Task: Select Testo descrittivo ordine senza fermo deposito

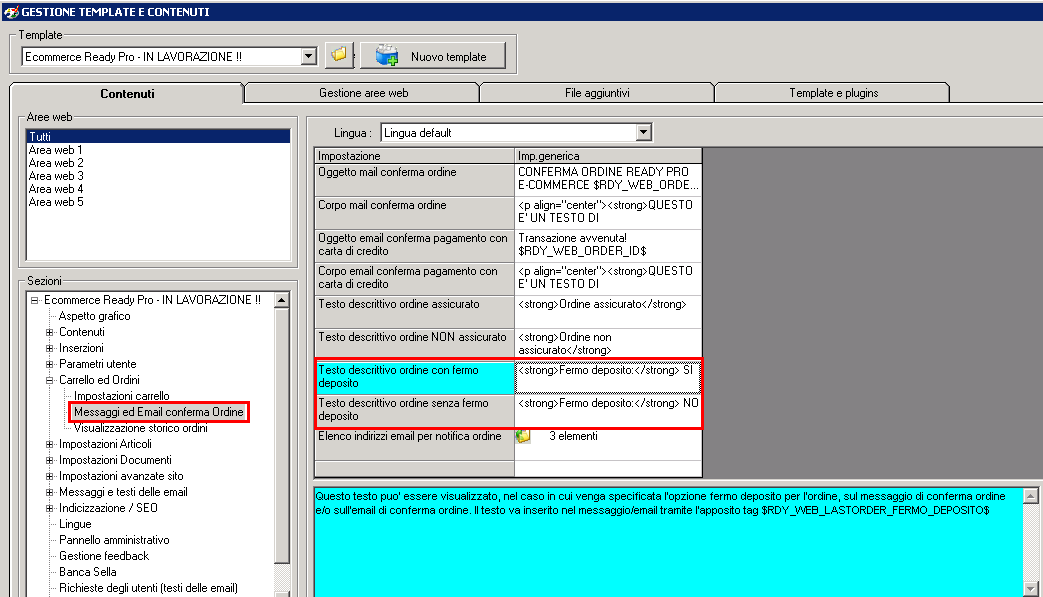Action: click(x=414, y=411)
